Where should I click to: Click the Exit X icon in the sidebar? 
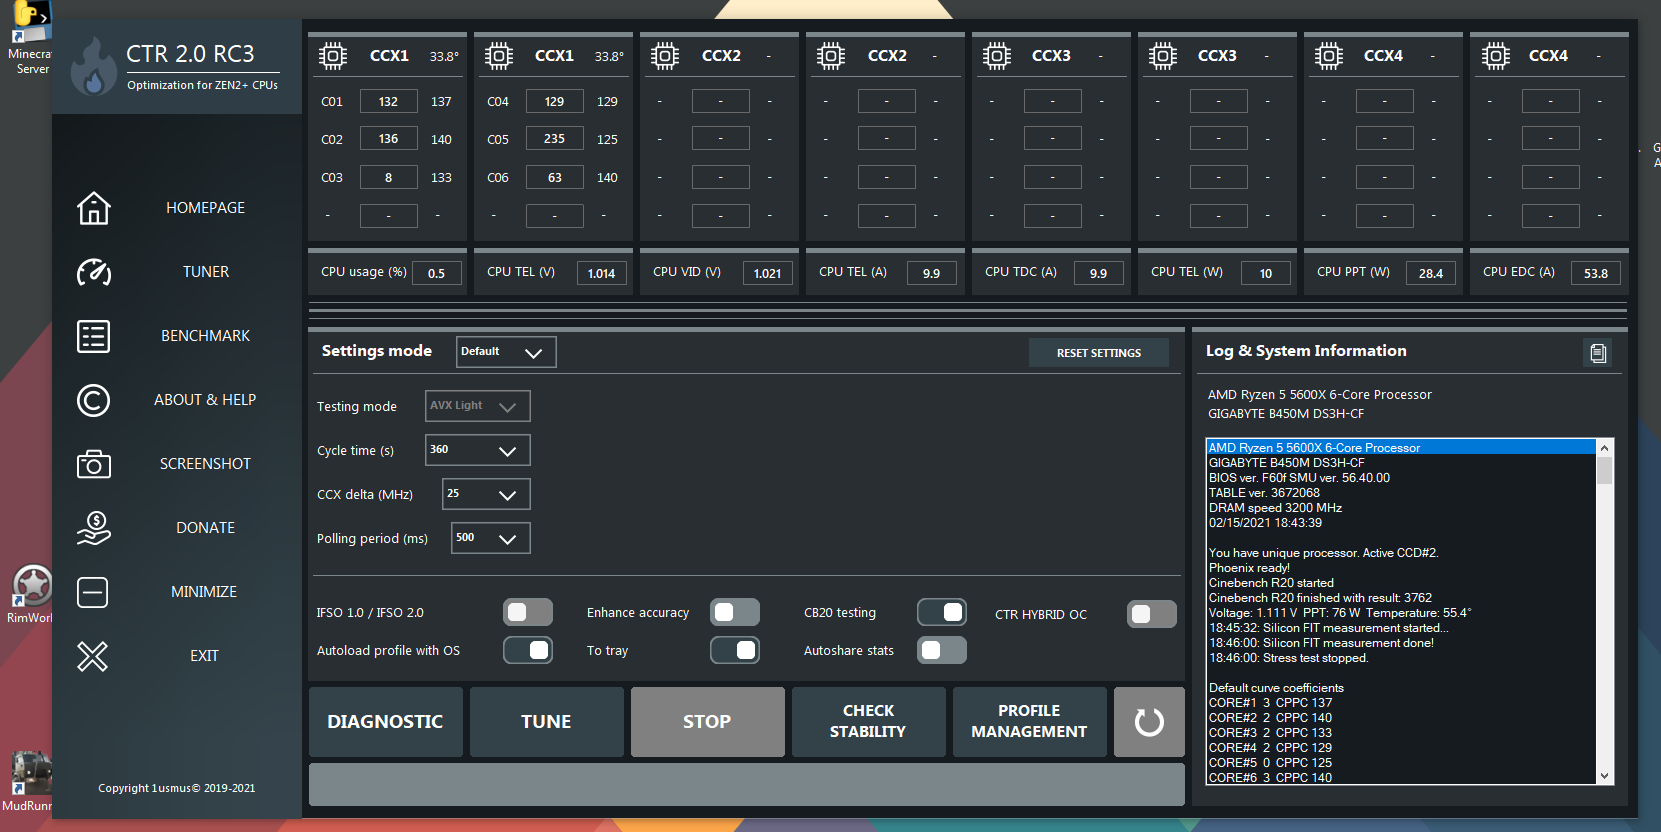93,656
